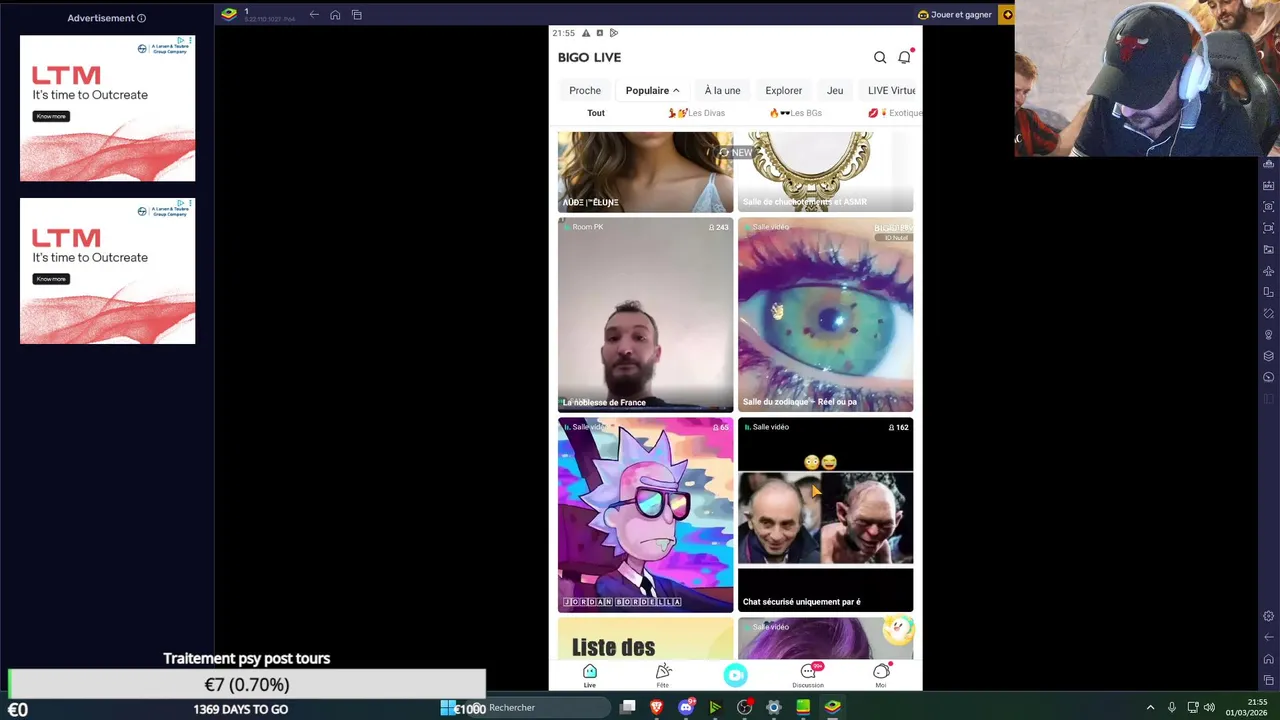Screen dimensions: 1280x720
Task: Open the multi-instance layers icon in sidebar
Action: point(1269,356)
